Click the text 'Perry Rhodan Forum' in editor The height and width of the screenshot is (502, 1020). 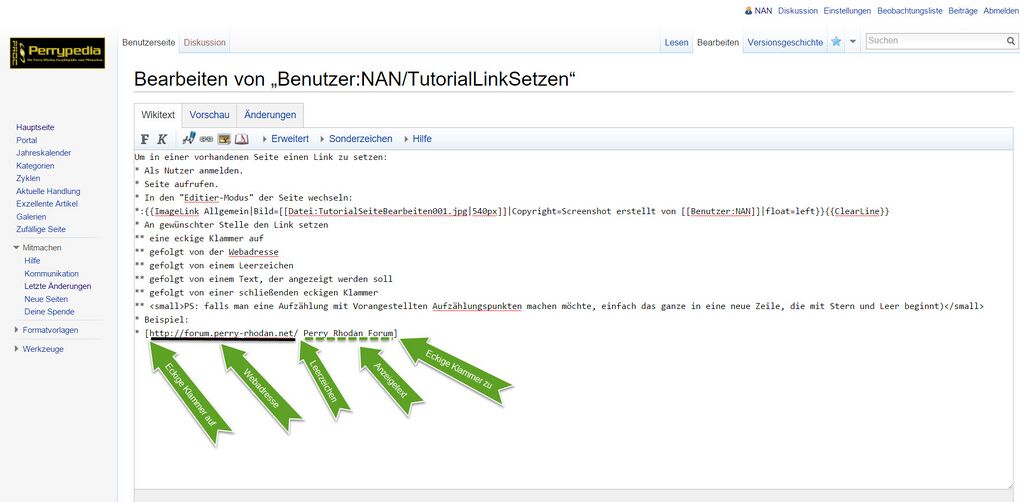348,334
